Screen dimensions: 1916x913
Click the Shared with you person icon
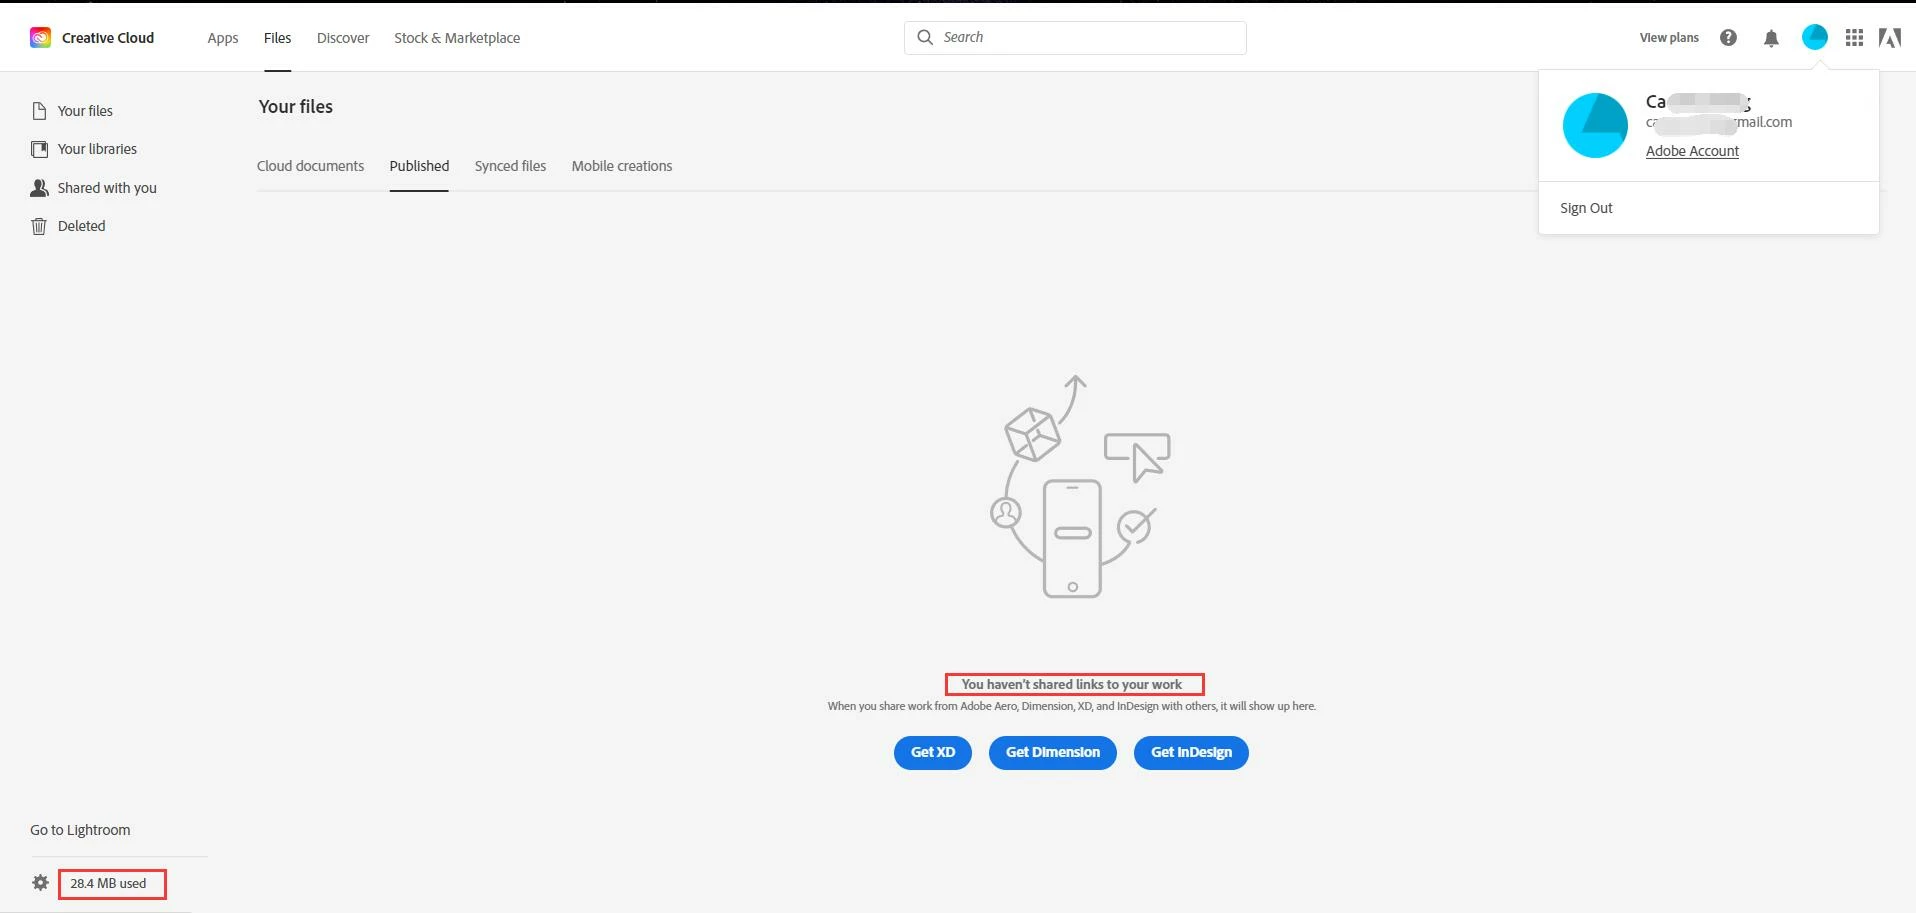[x=39, y=188]
